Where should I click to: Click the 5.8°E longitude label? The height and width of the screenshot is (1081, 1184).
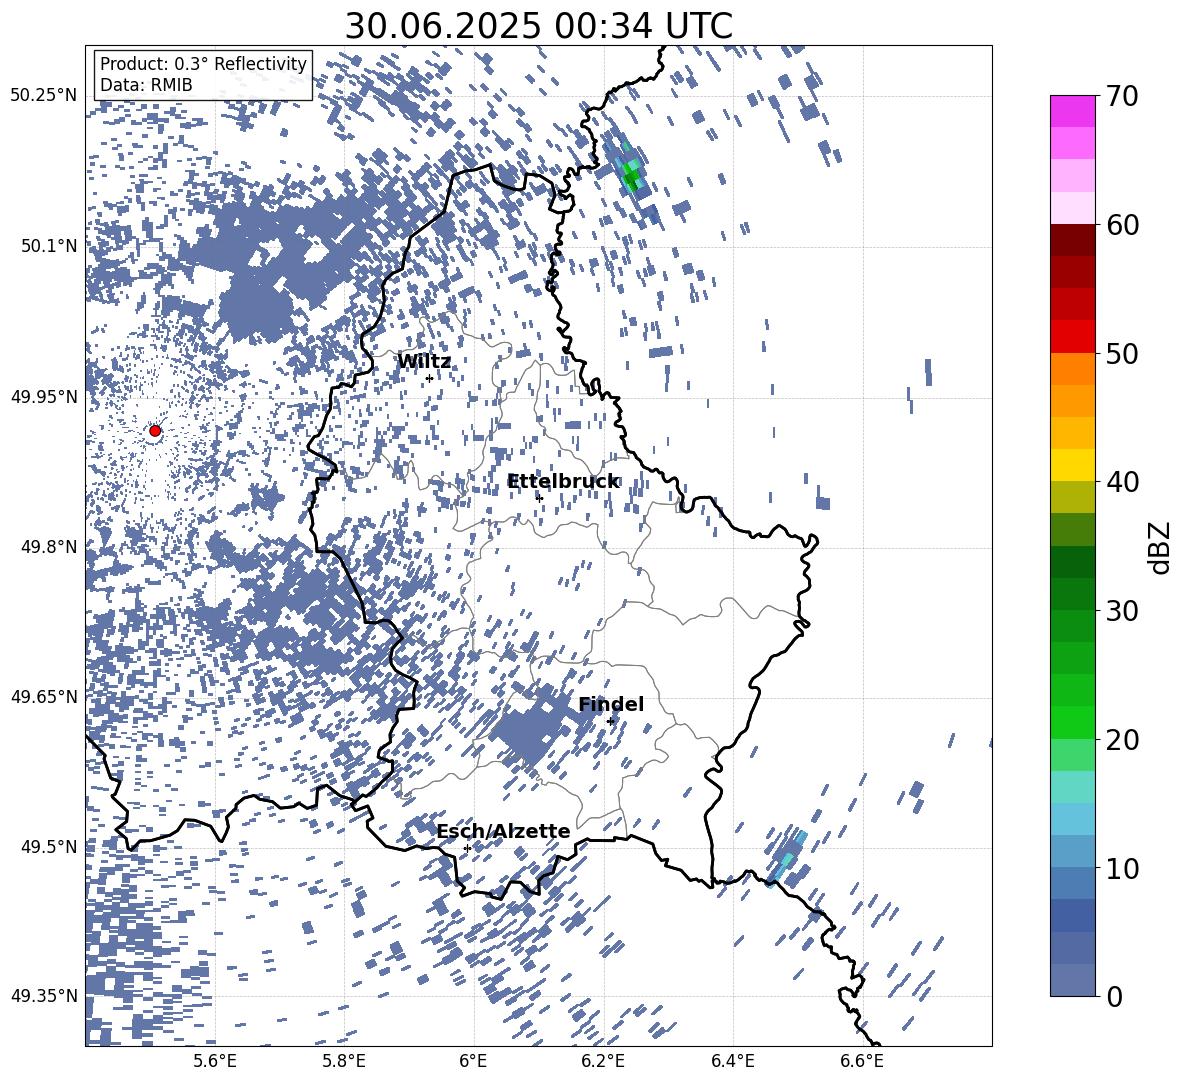pyautogui.click(x=344, y=1062)
